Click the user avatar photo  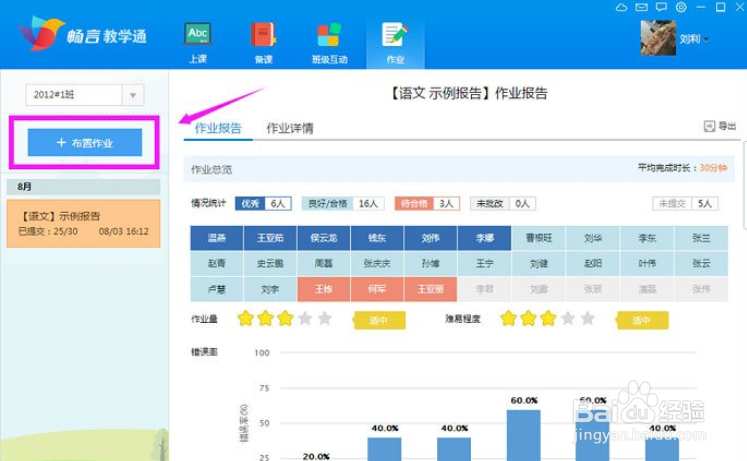click(658, 38)
